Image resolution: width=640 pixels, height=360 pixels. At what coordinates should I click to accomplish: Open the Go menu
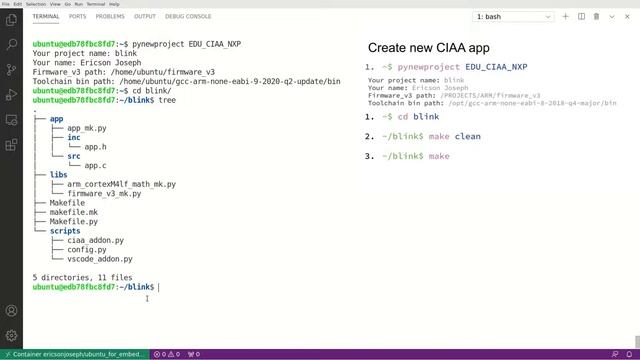(67, 4)
